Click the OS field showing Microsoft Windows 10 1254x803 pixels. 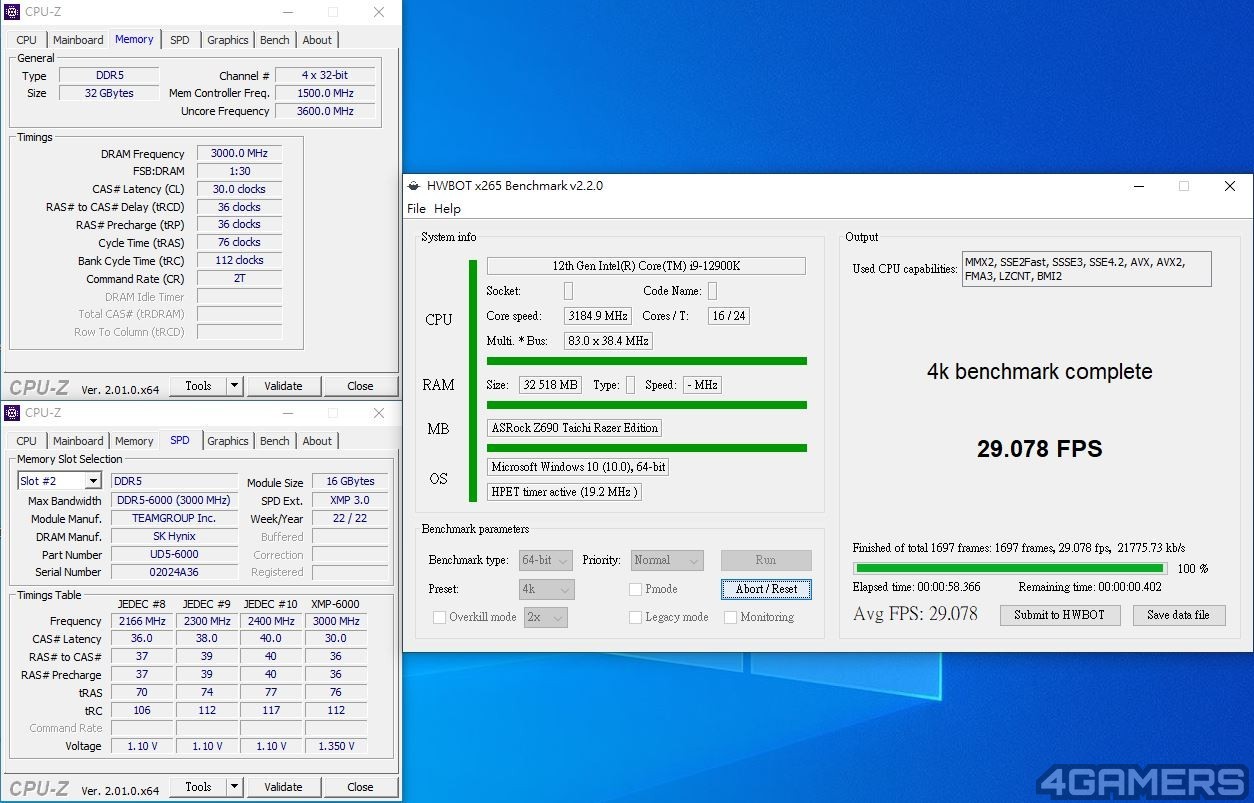[x=578, y=467]
